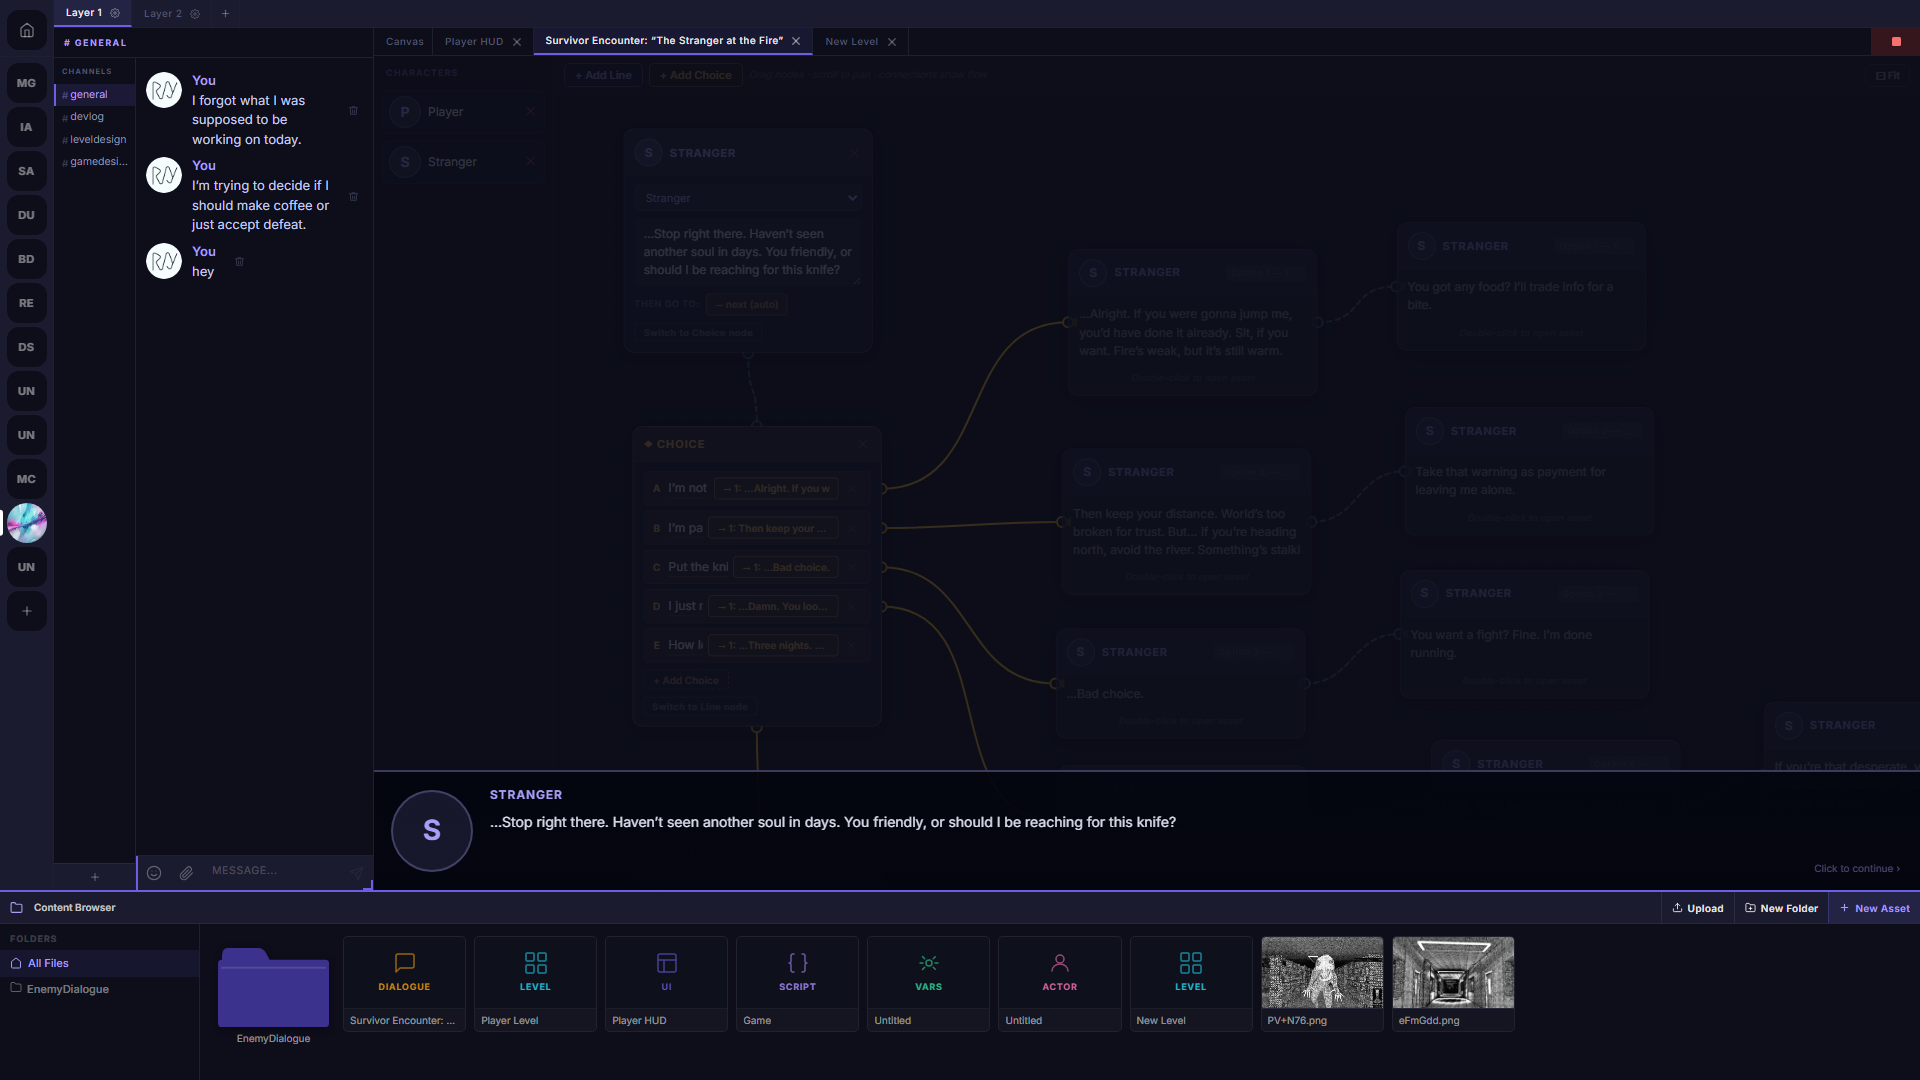Click the Stranger avatar in preview
This screenshot has height=1080, width=1920.
tap(432, 831)
